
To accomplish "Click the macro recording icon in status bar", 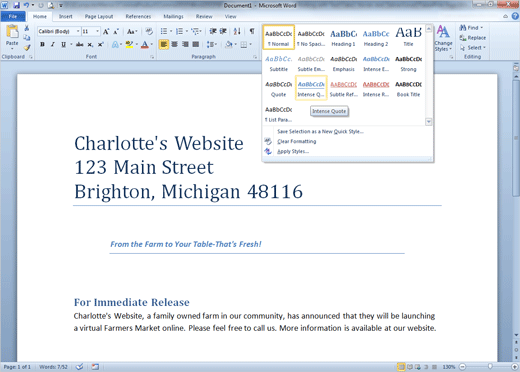I will (x=95, y=367).
